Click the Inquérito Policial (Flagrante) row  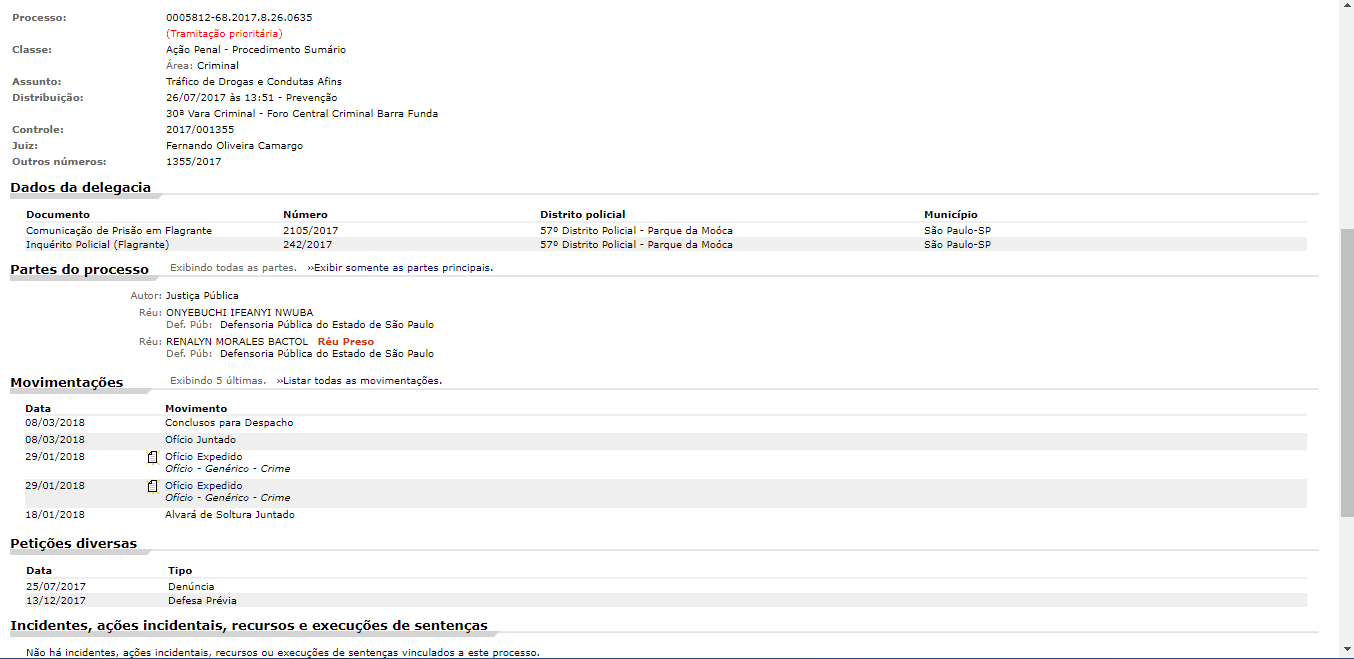(x=98, y=245)
